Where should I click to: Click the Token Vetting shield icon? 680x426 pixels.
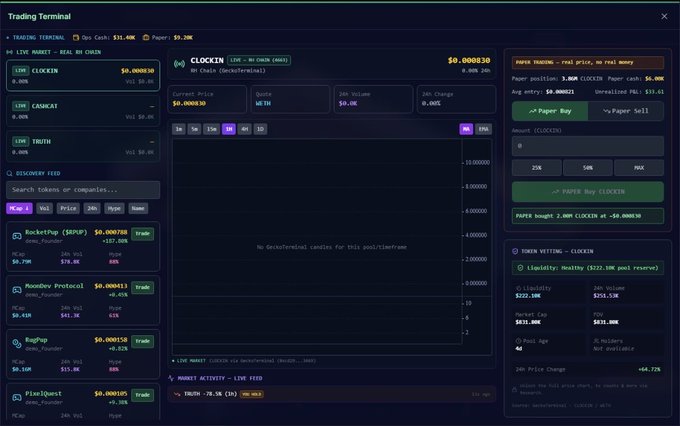point(515,251)
